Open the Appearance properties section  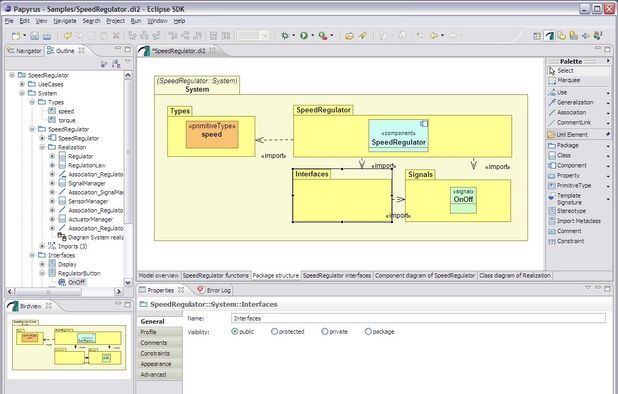click(x=160, y=364)
